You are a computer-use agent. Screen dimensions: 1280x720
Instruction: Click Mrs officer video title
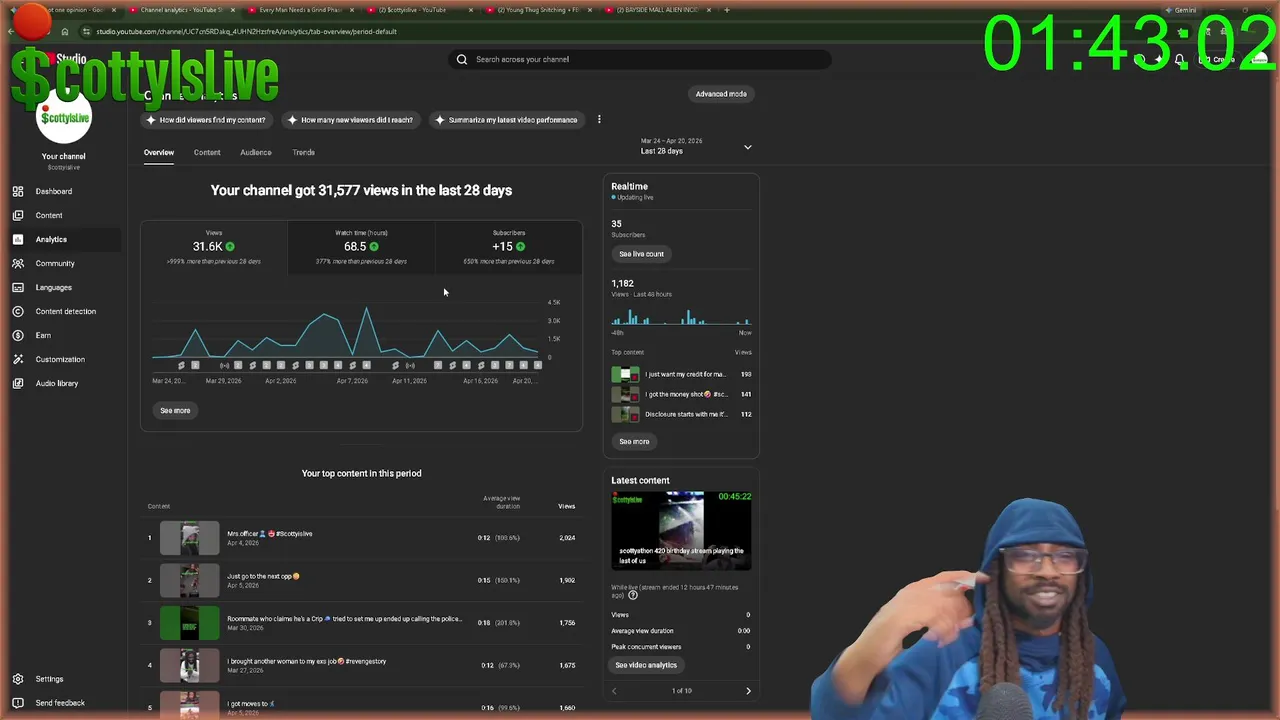point(270,534)
